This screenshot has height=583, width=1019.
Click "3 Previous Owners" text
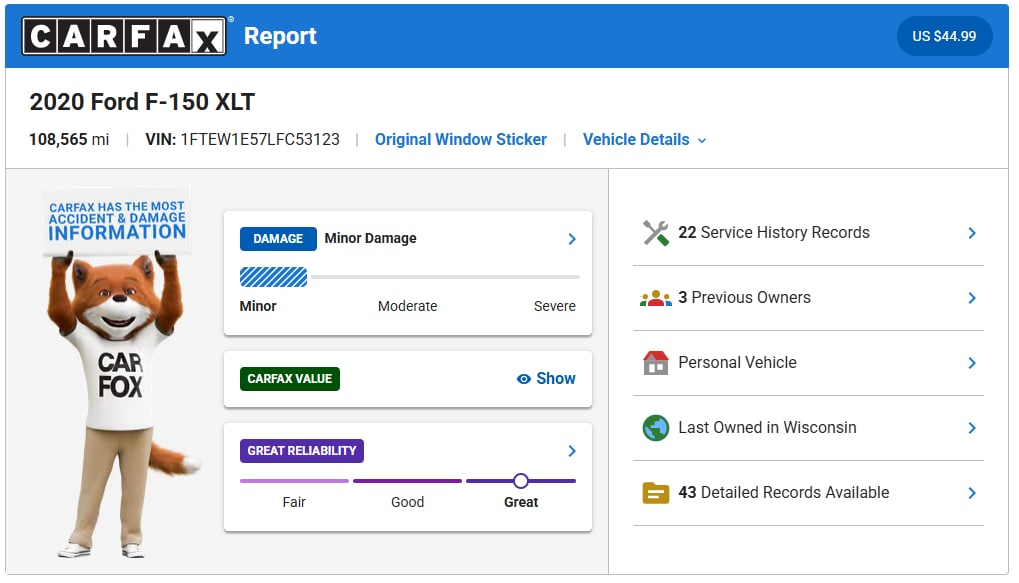[744, 298]
